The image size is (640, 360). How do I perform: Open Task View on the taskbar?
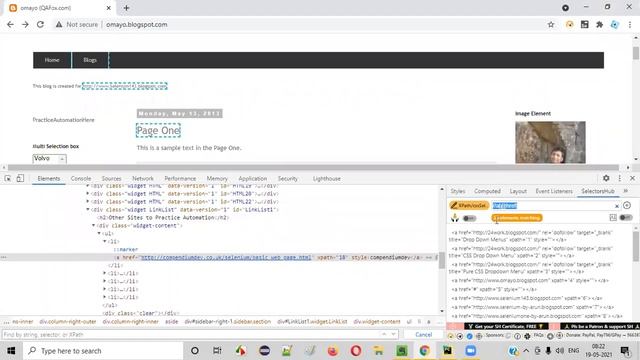(x=217, y=351)
